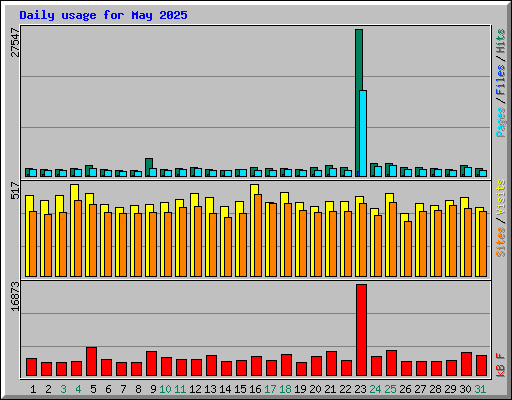Screen dimensions: 512x400
Task: Click the cyan files bar for day 23
Action: pyautogui.click(x=363, y=133)
